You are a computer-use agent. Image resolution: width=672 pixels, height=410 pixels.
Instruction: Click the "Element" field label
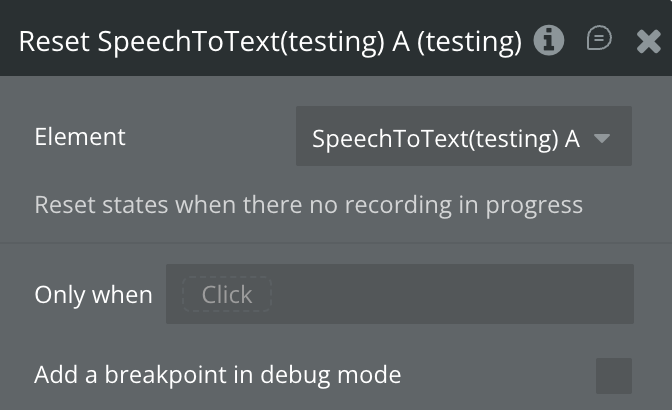tap(80, 137)
